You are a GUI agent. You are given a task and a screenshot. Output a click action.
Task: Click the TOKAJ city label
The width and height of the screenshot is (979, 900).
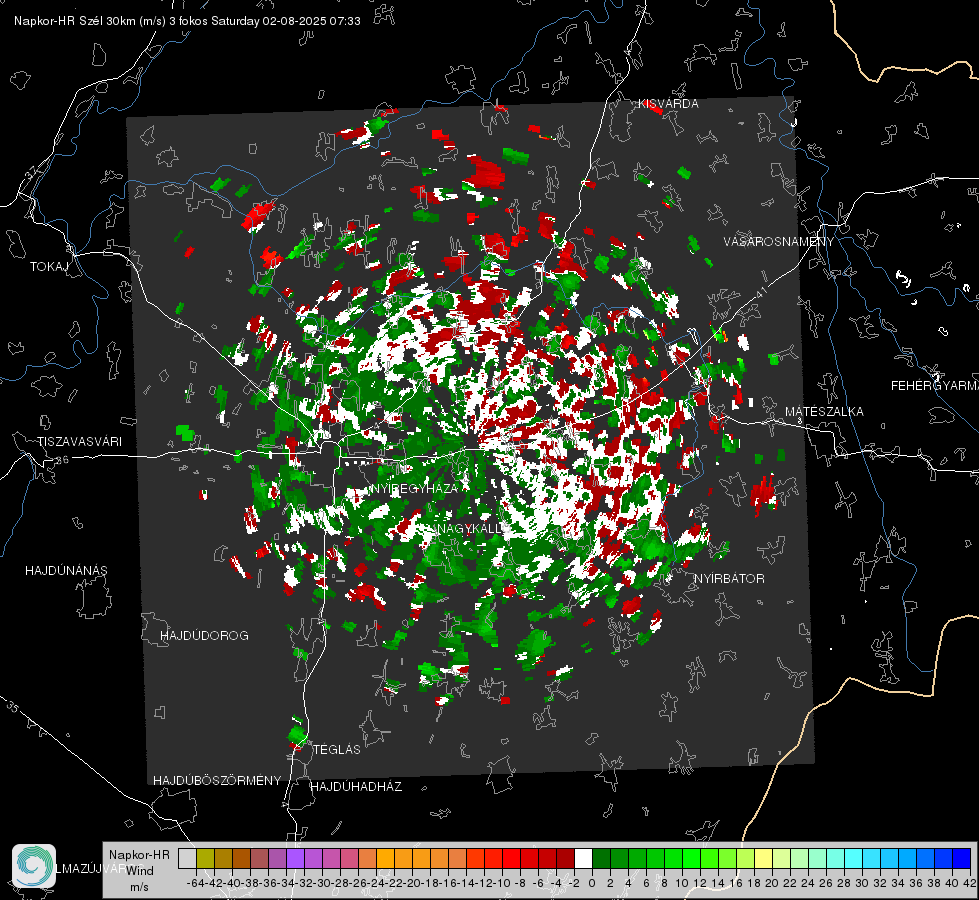coord(49,267)
